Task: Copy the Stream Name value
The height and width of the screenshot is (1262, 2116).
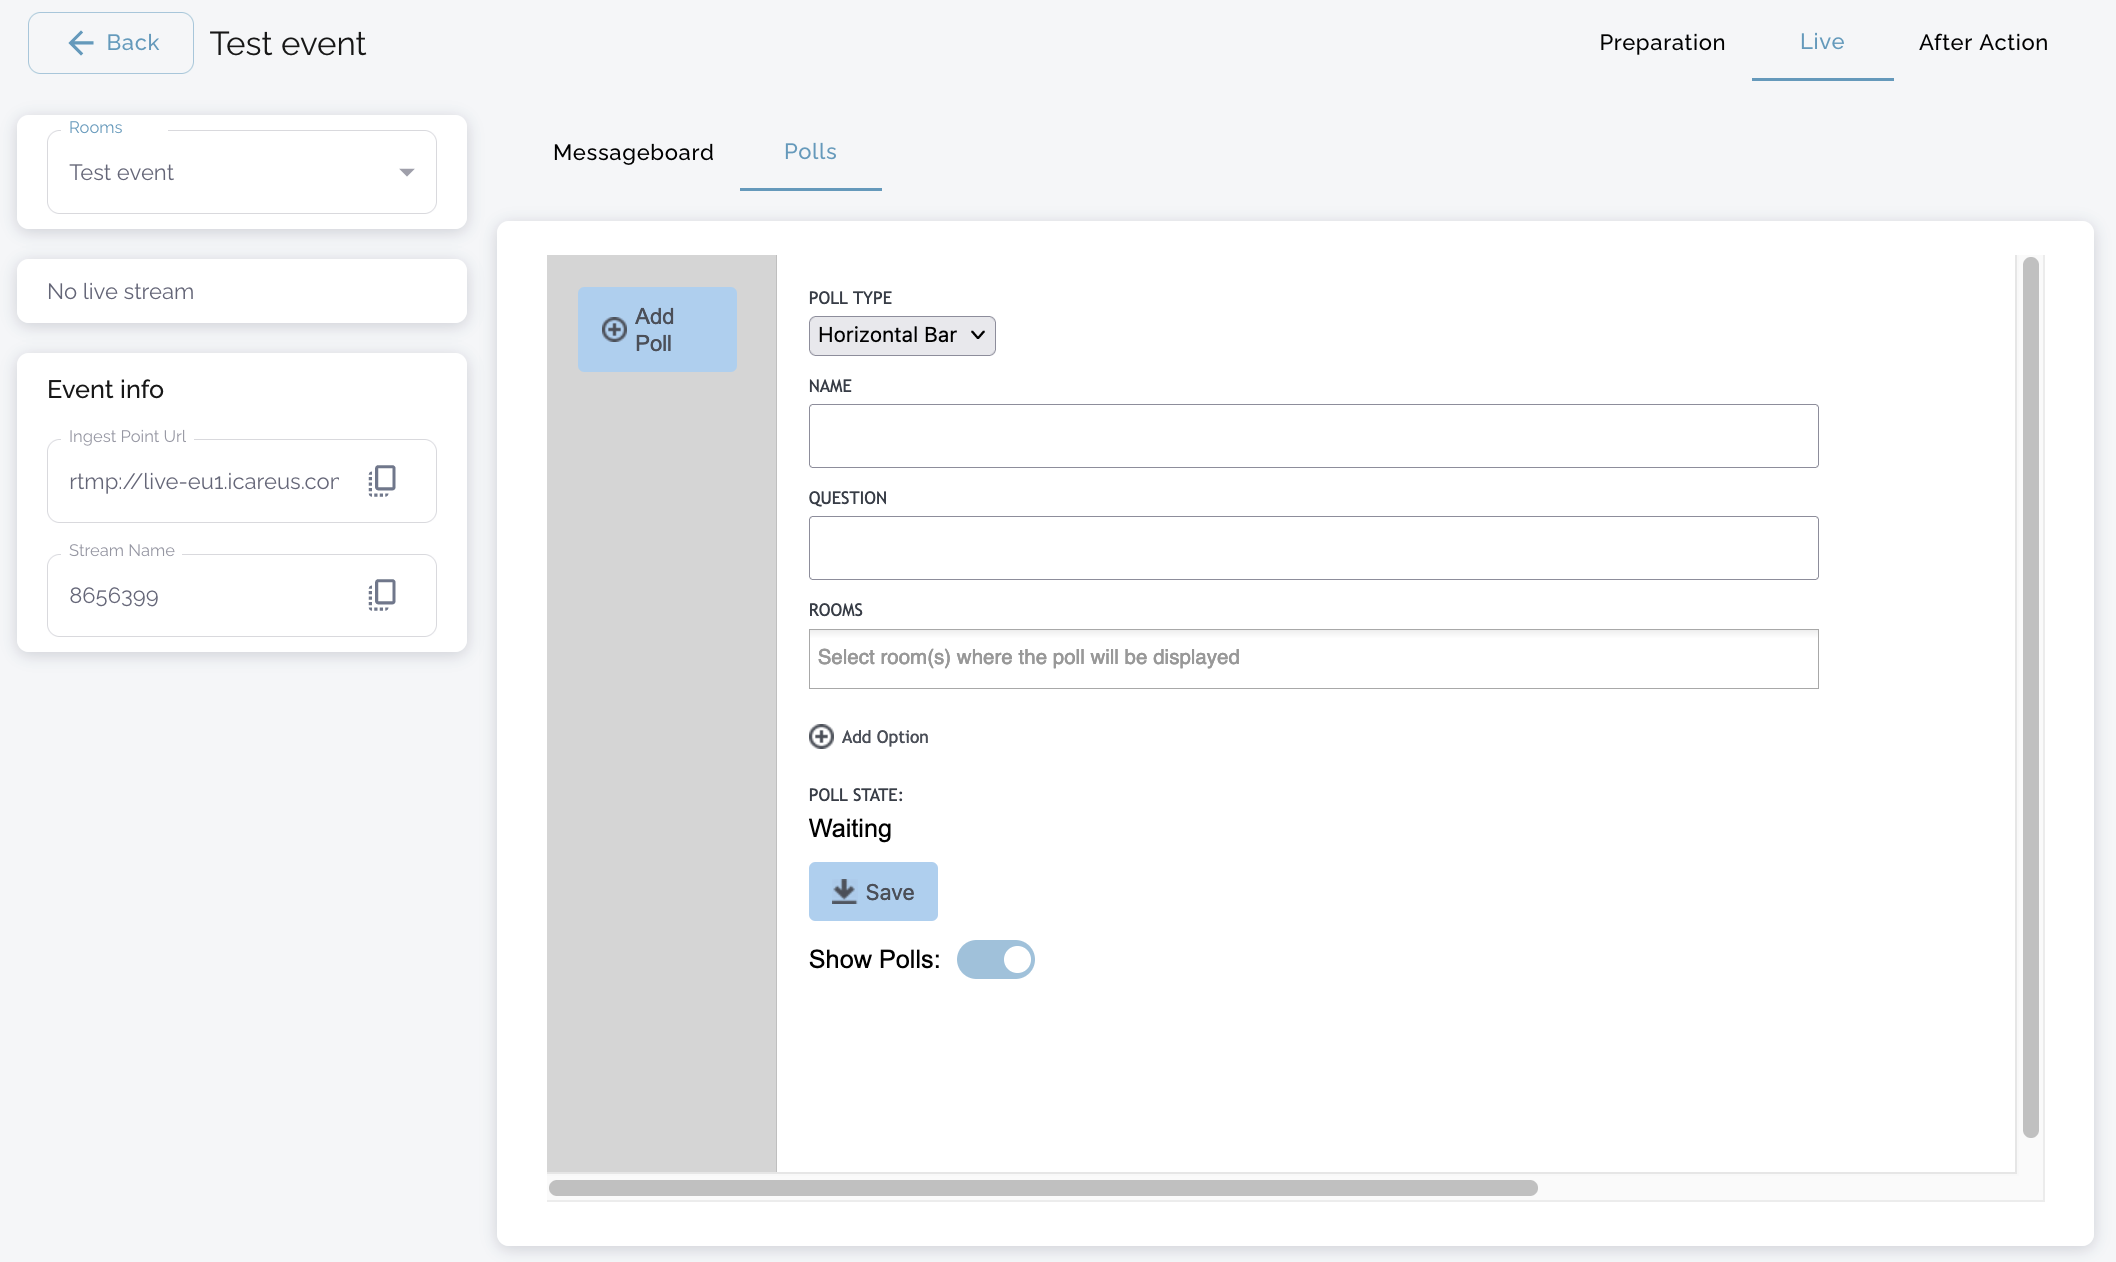Action: [x=382, y=595]
